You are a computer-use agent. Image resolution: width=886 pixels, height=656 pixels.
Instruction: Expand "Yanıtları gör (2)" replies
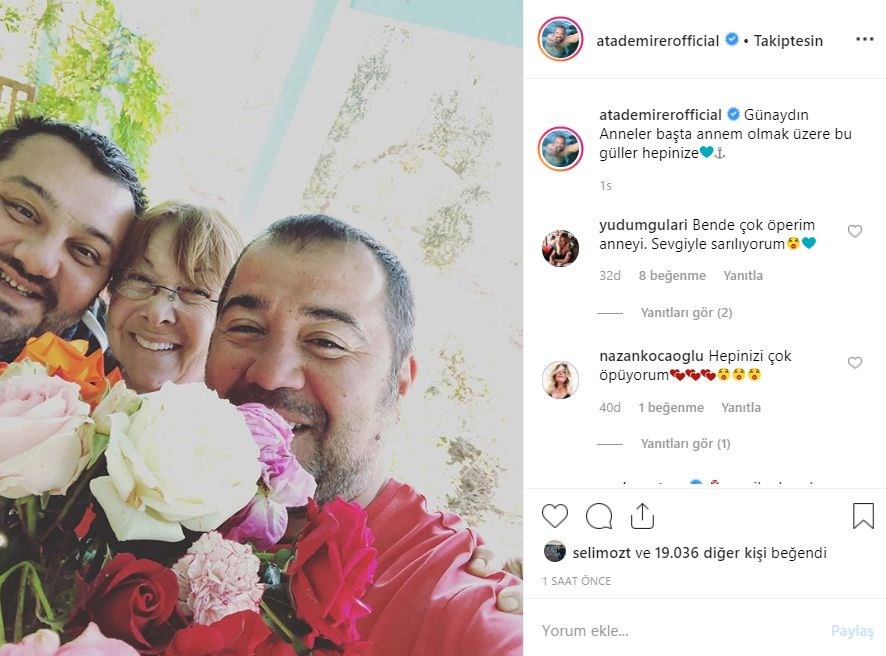pyautogui.click(x=686, y=312)
